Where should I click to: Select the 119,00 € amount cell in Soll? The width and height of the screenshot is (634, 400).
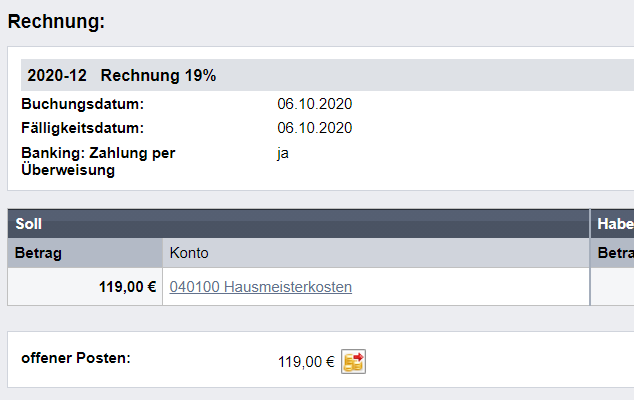(85, 287)
